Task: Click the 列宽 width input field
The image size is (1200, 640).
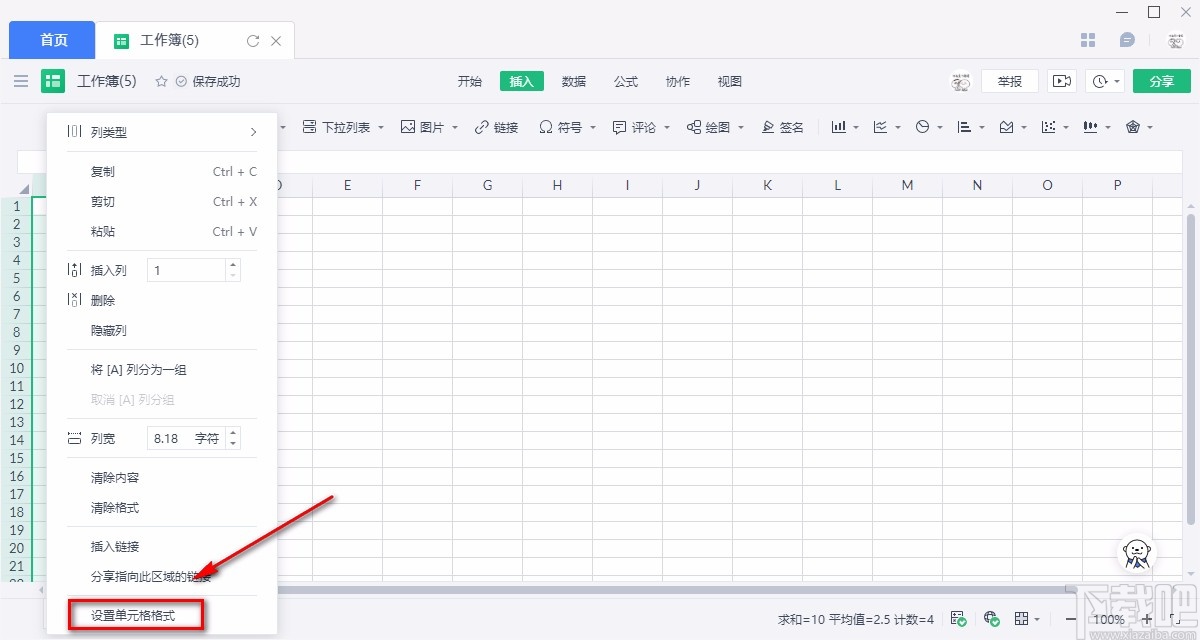Action: (186, 438)
